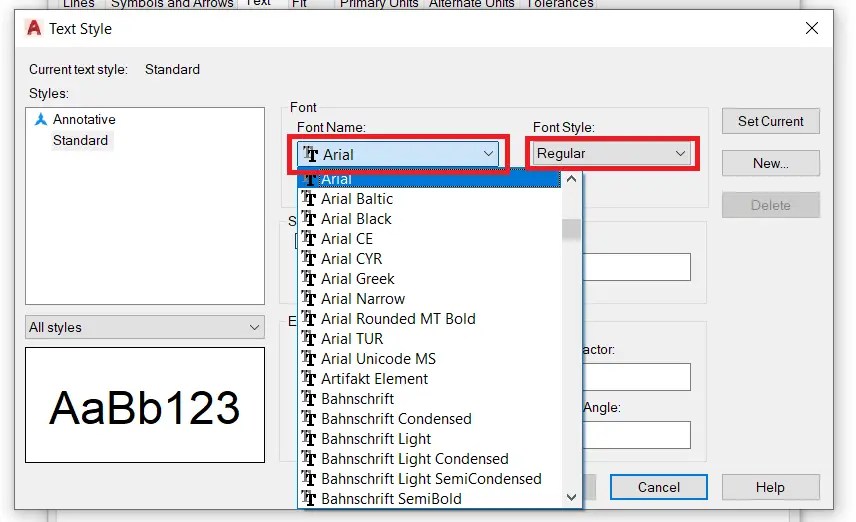Choose Arial Greek in the list
856x522 pixels.
coord(429,279)
